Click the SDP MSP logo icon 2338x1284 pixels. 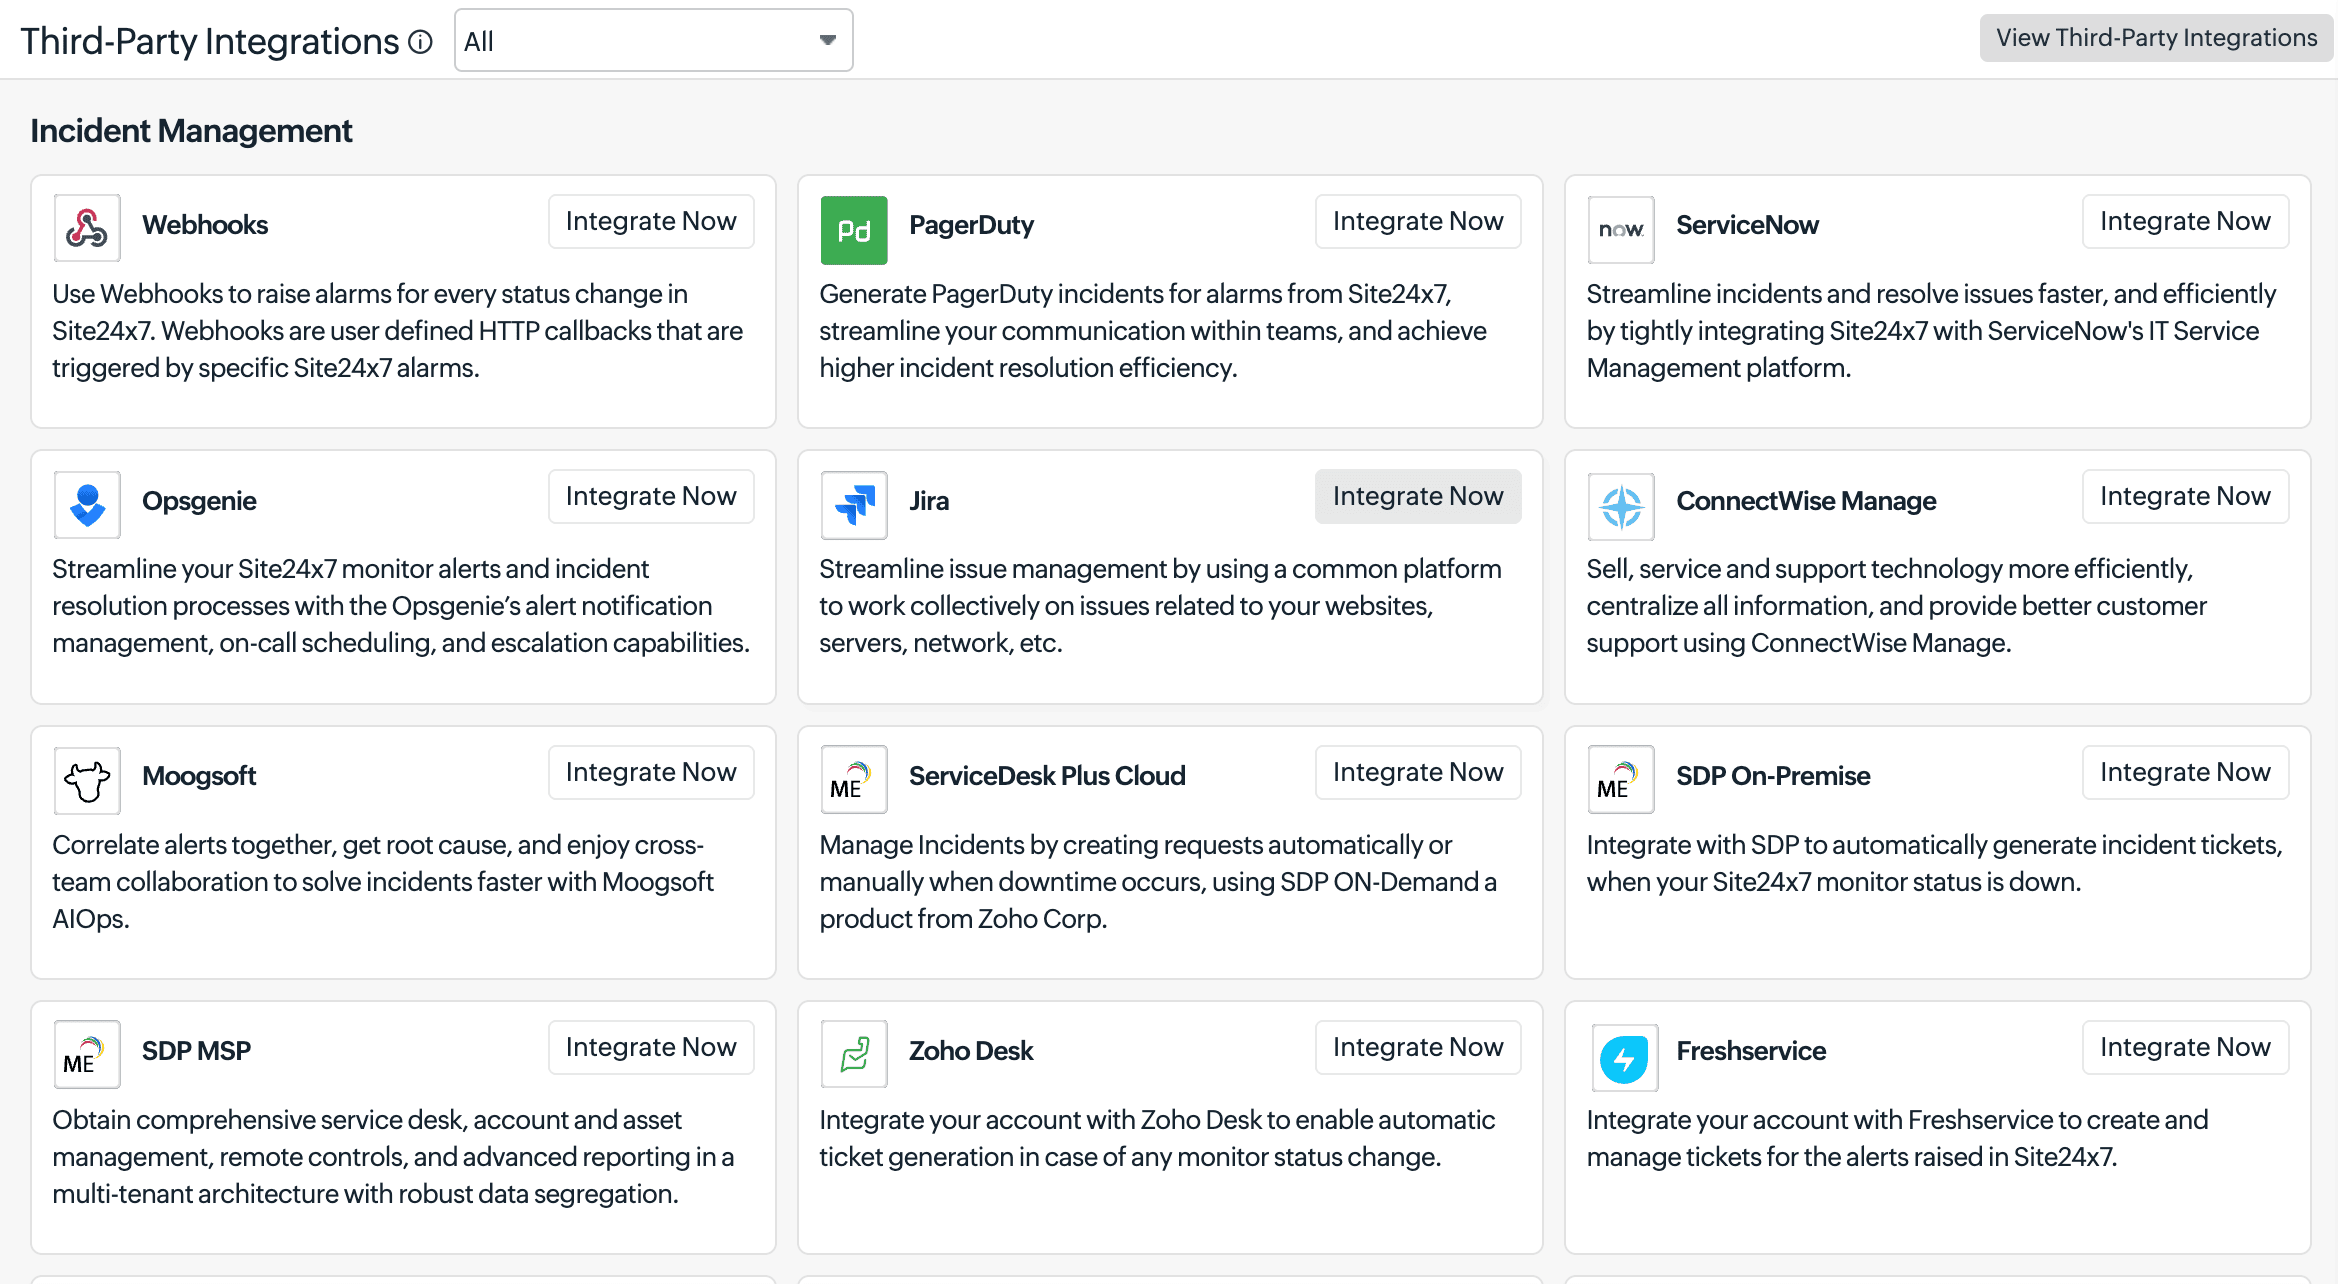coord(87,1055)
